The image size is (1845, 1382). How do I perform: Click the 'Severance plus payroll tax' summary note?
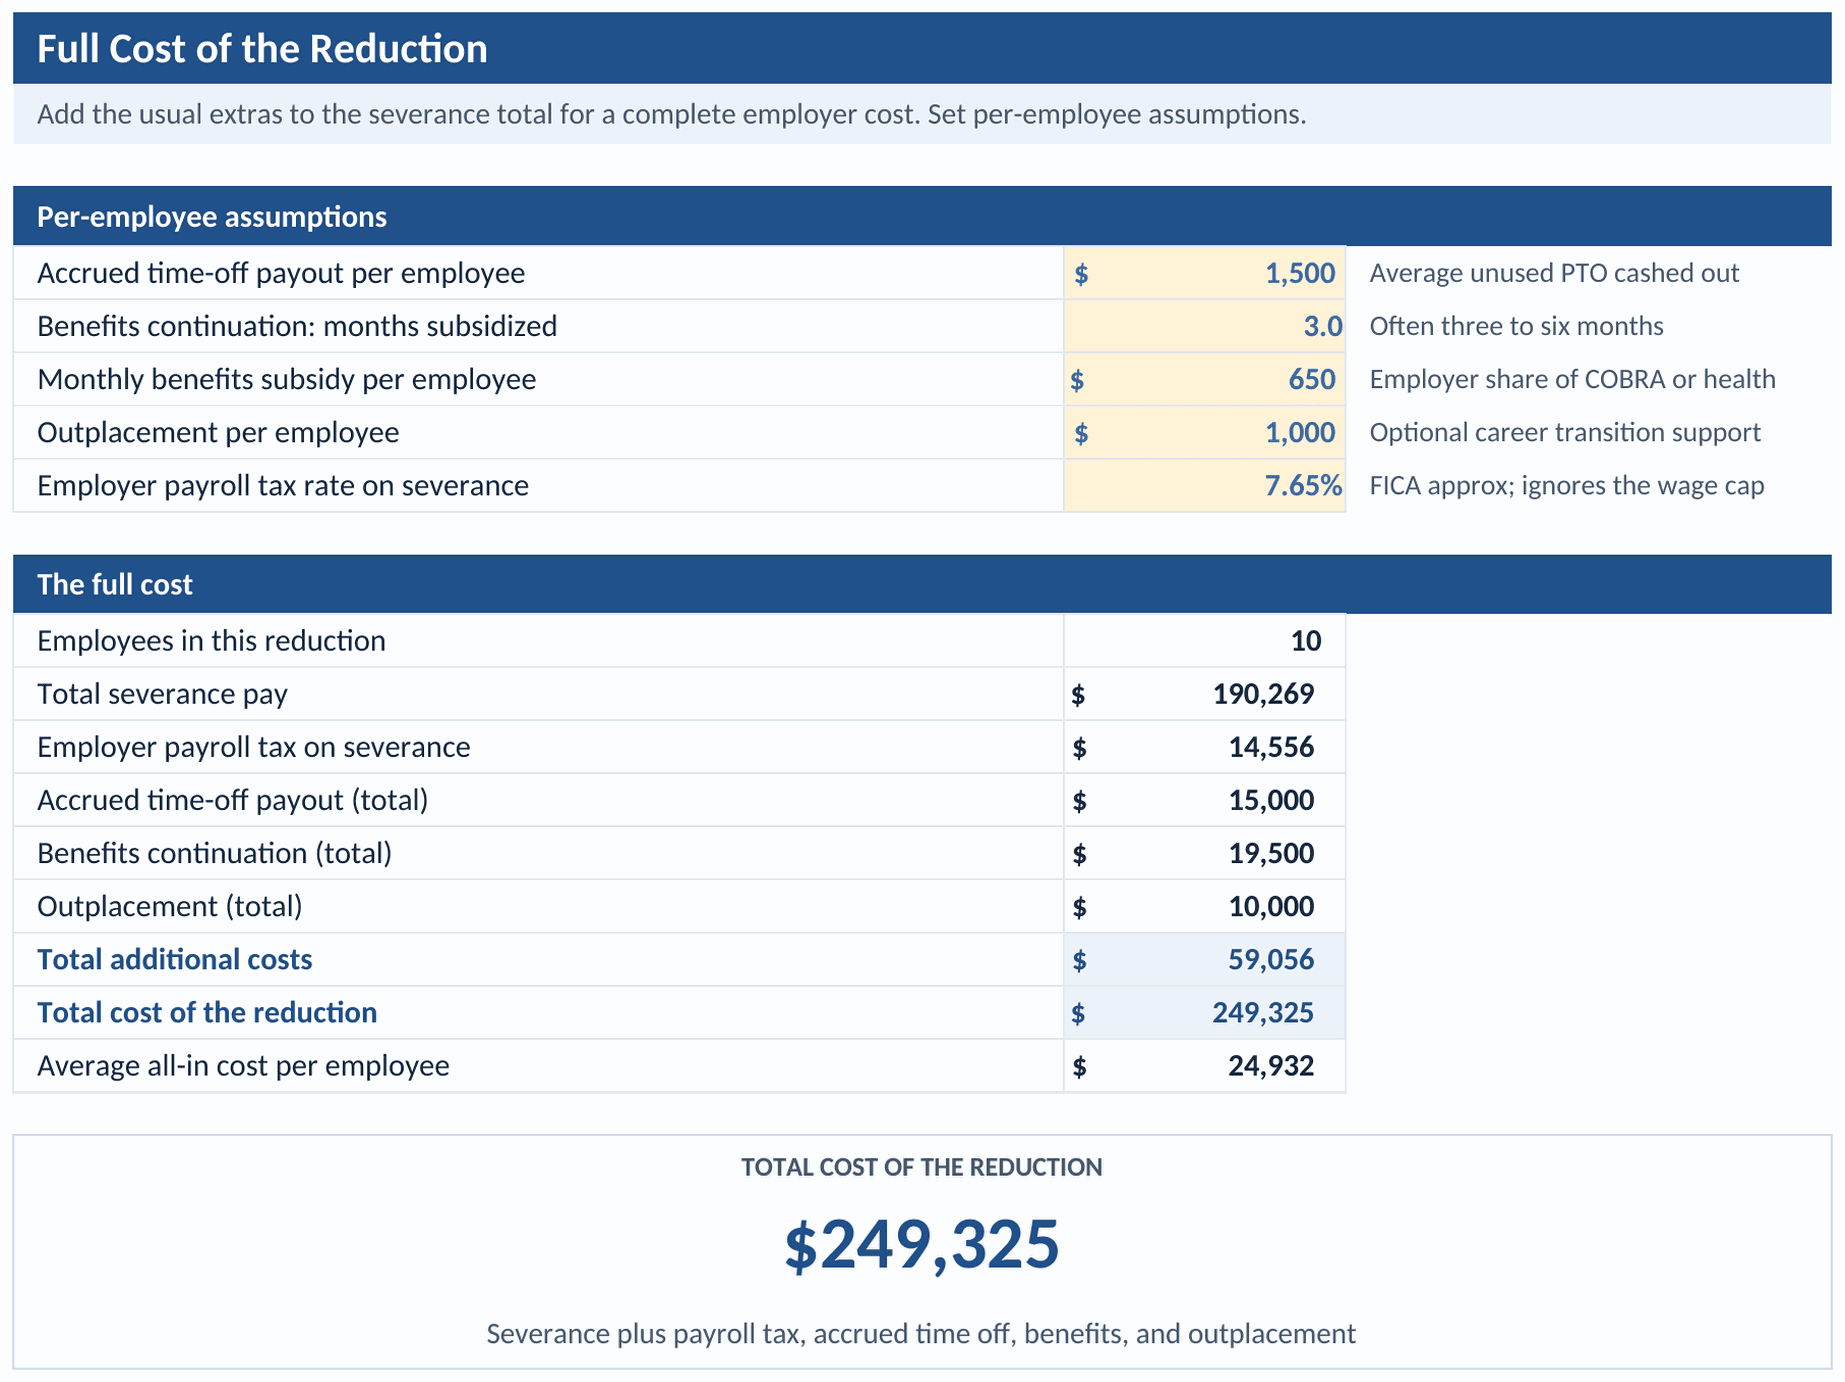(x=921, y=1333)
